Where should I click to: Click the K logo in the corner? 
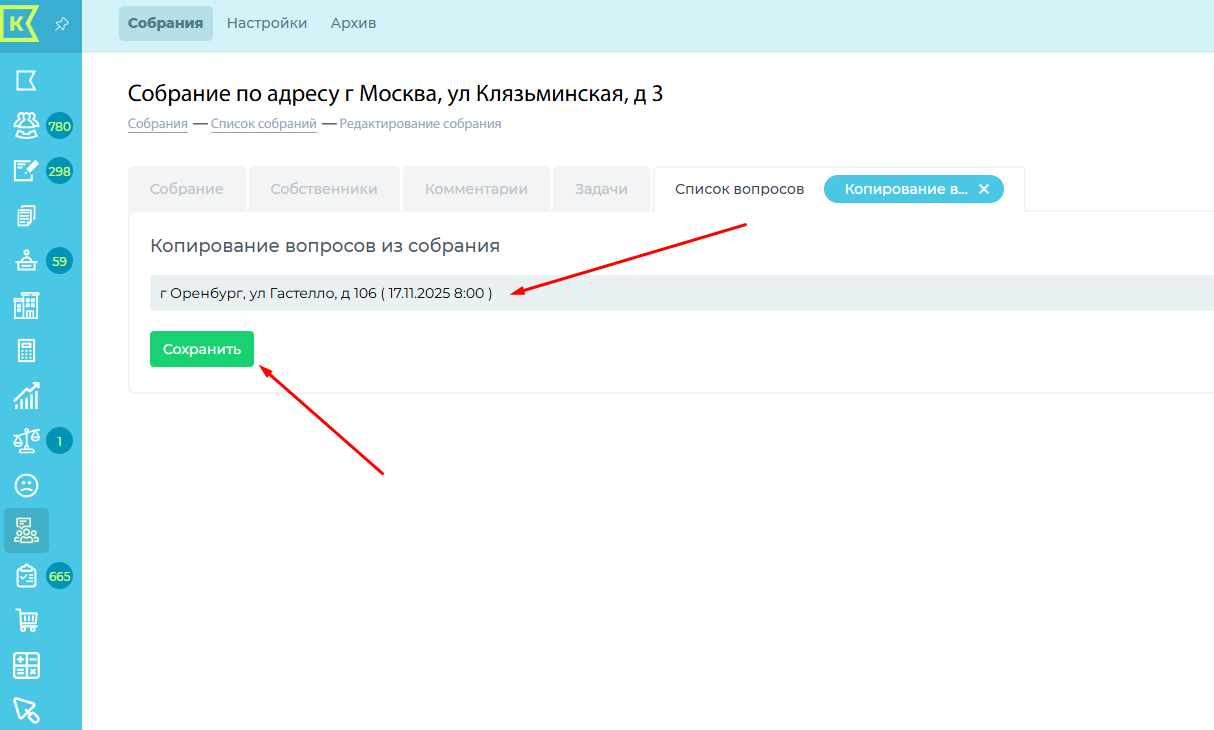pos(20,22)
